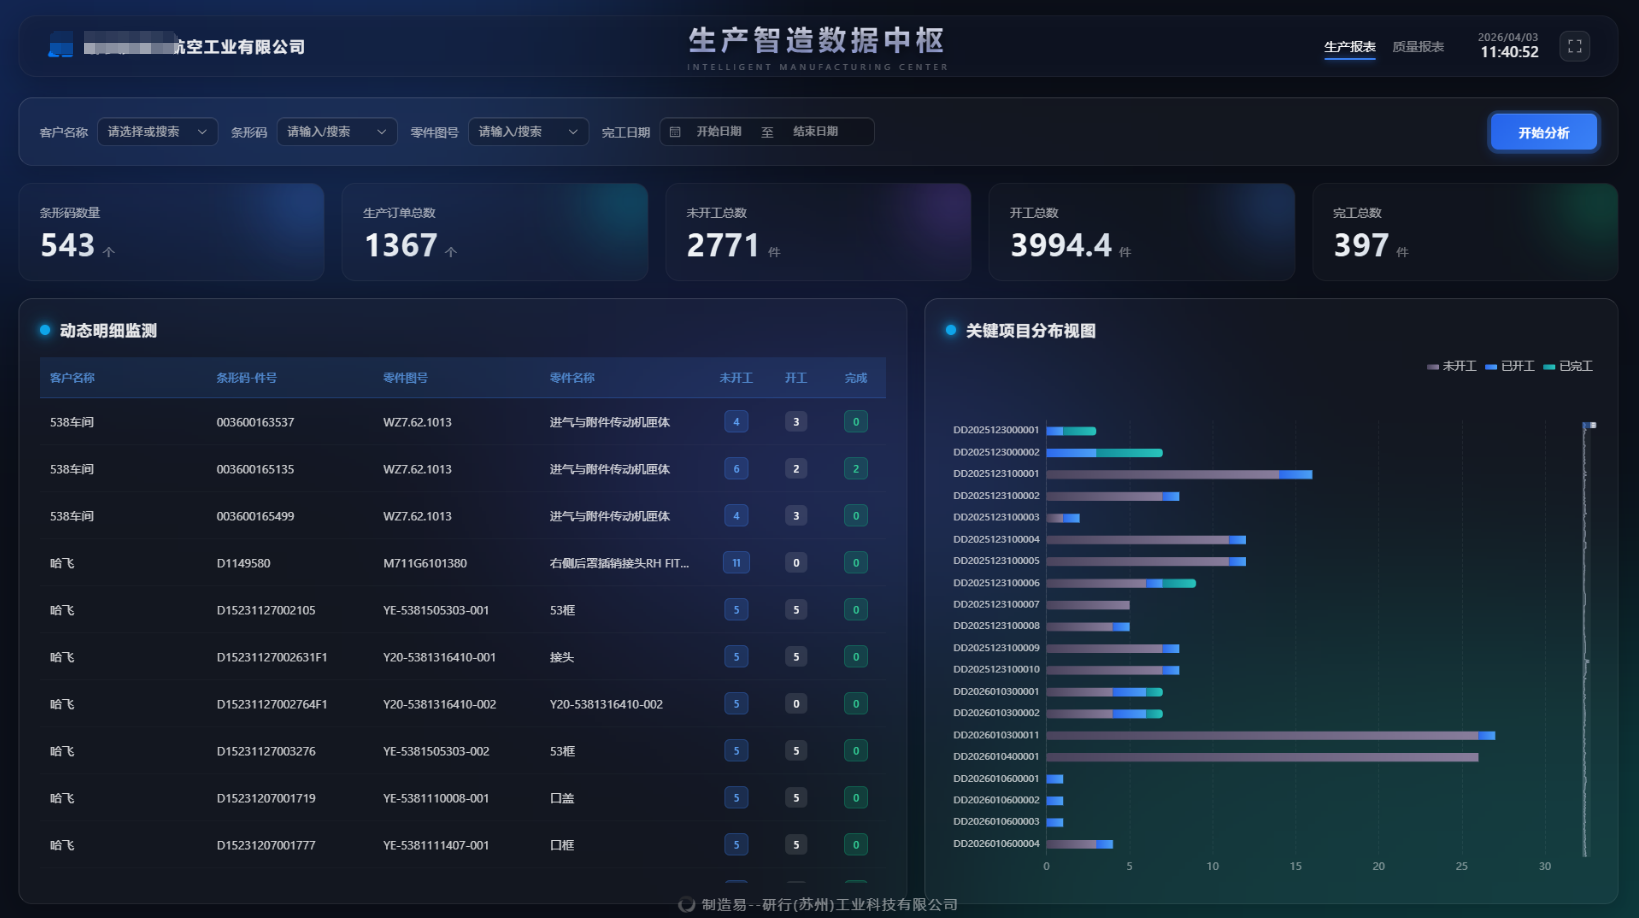Click the 开始日期 start date field
This screenshot has width=1639, height=918.
click(719, 132)
